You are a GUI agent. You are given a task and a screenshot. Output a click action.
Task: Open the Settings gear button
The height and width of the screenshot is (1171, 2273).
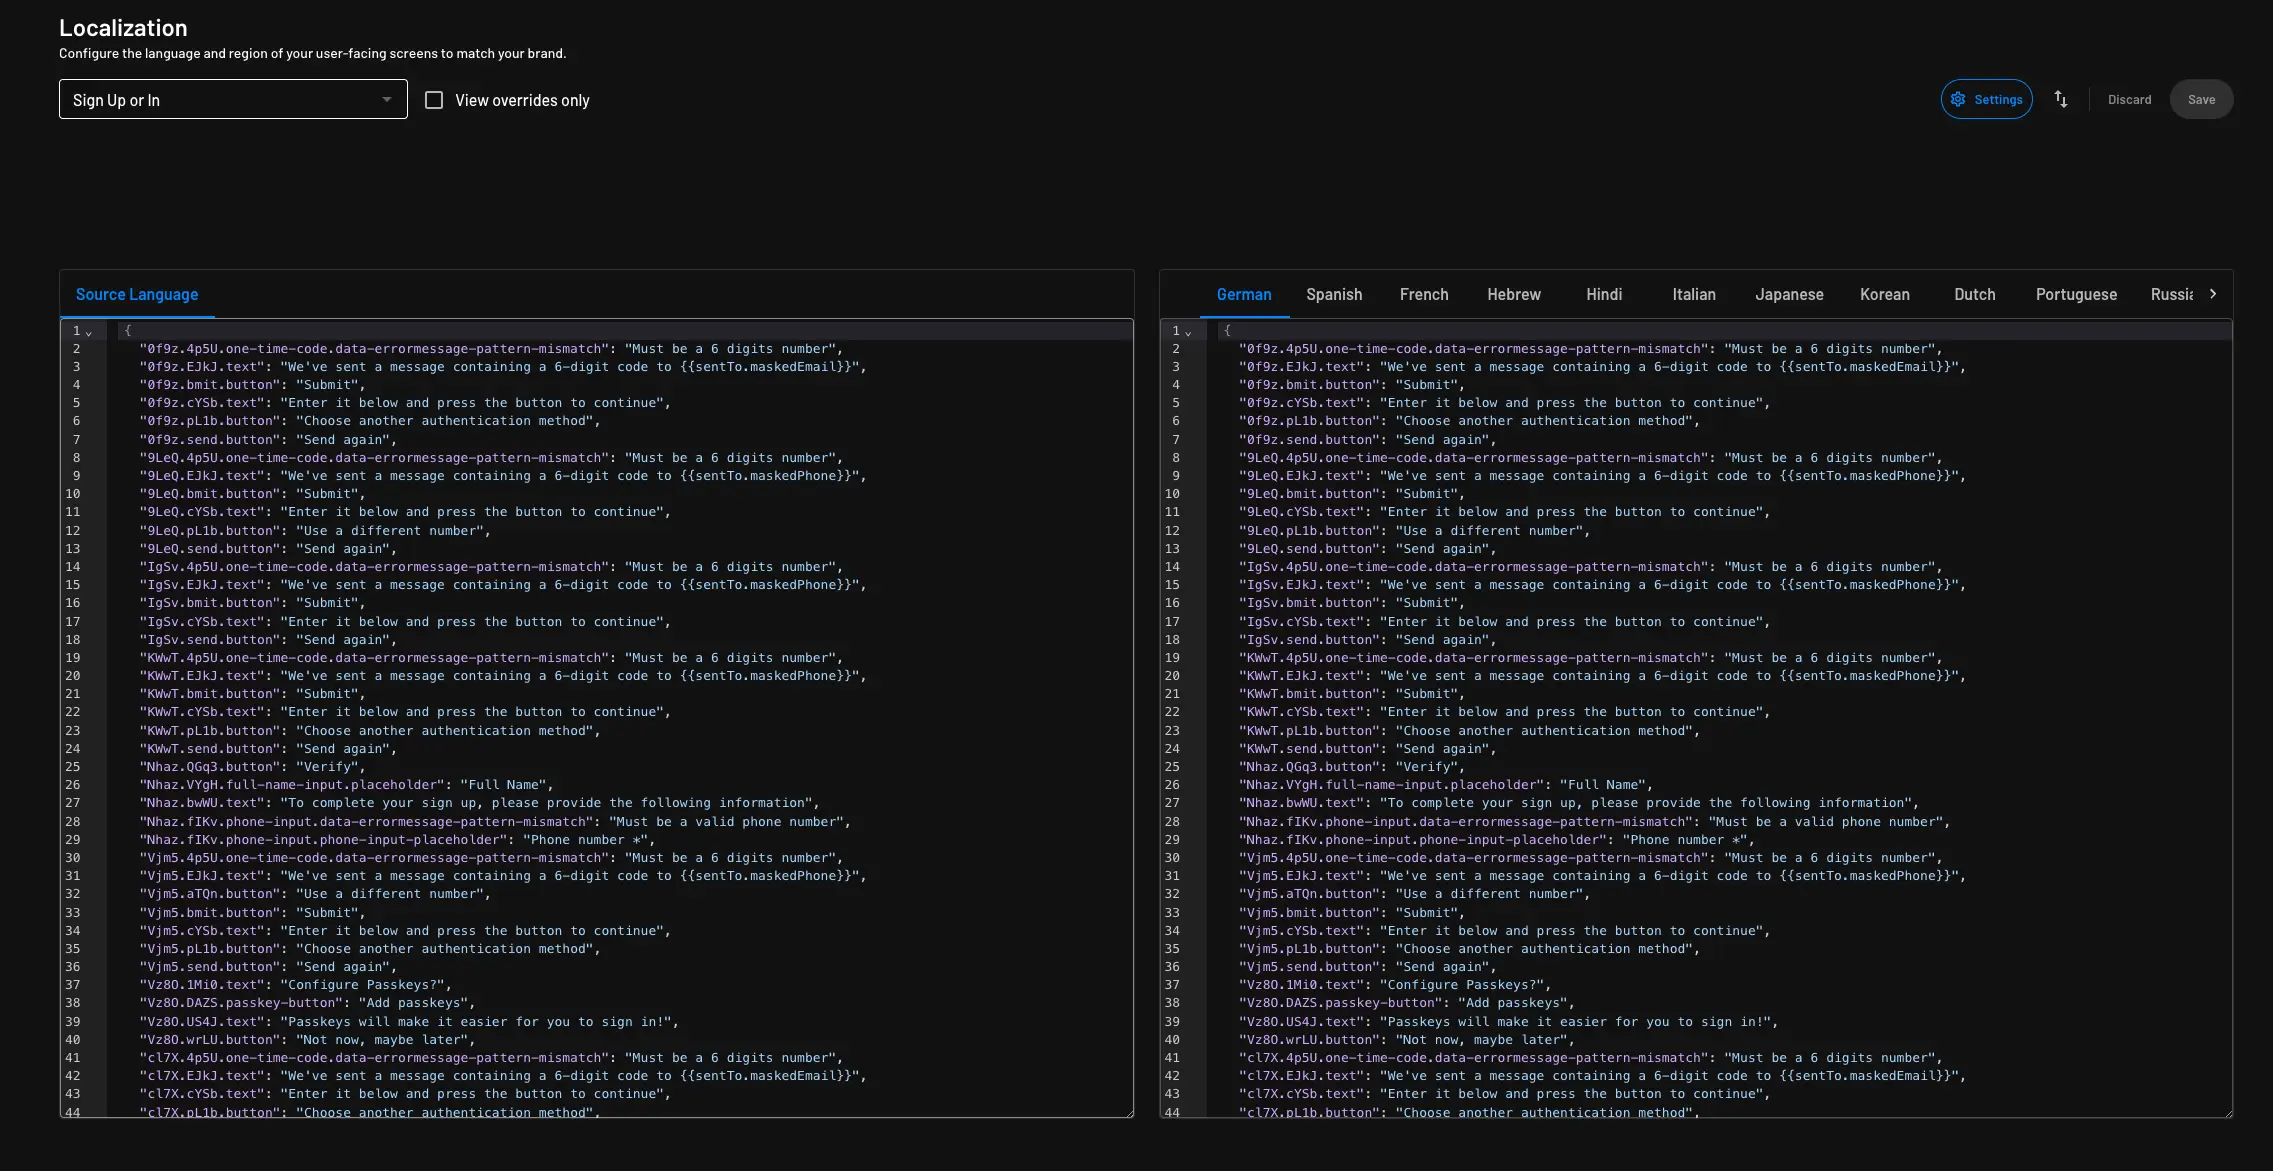(1986, 99)
